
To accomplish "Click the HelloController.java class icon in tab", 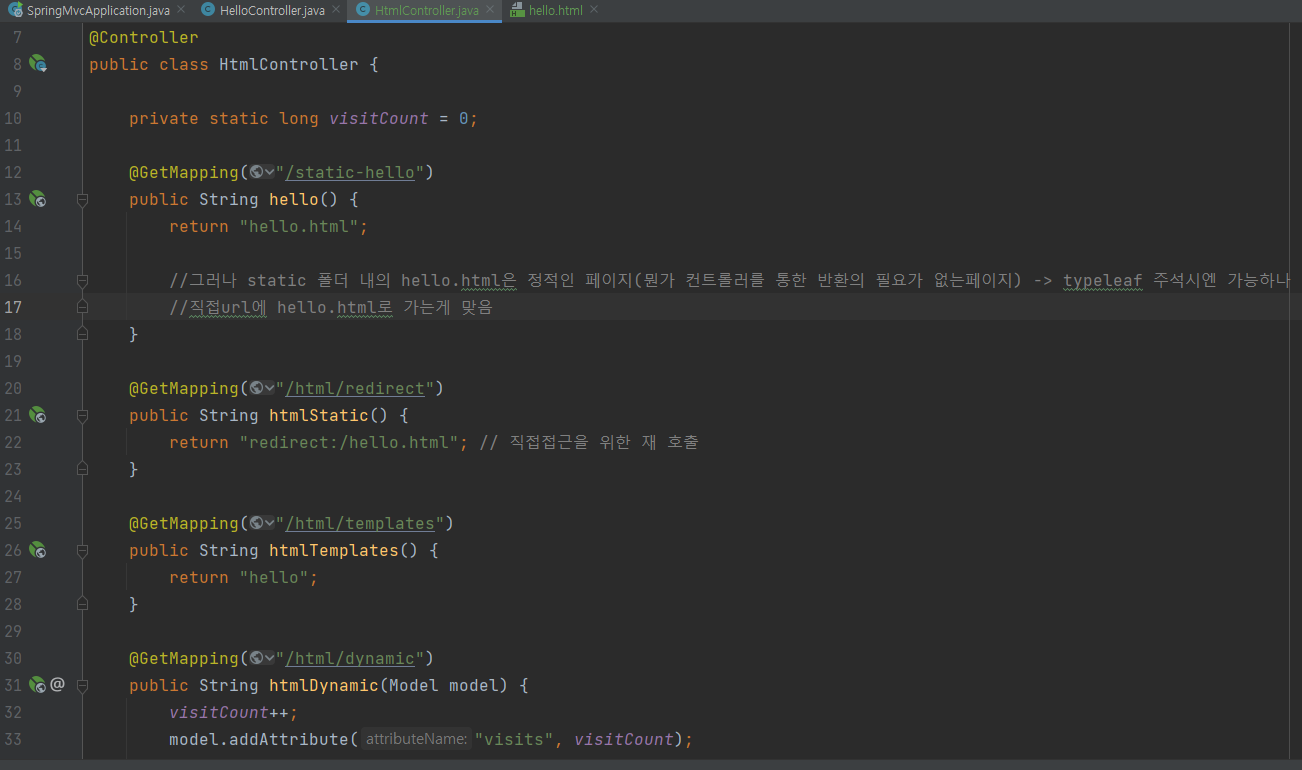I will pos(208,10).
